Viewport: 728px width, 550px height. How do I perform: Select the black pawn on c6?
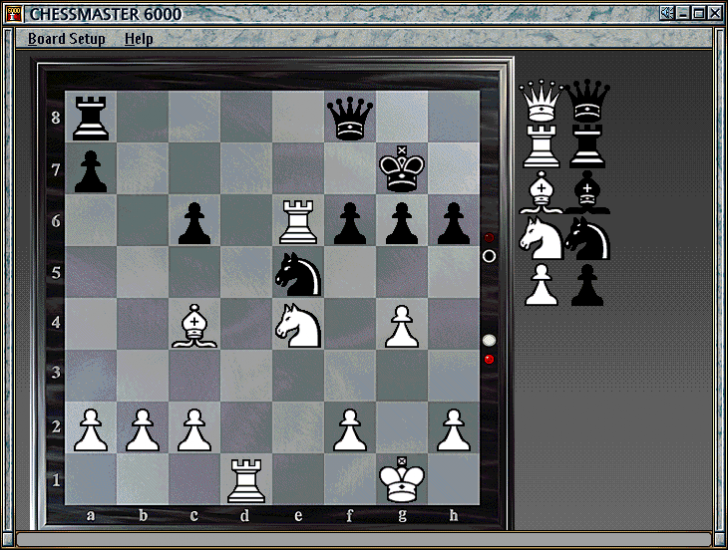195,223
